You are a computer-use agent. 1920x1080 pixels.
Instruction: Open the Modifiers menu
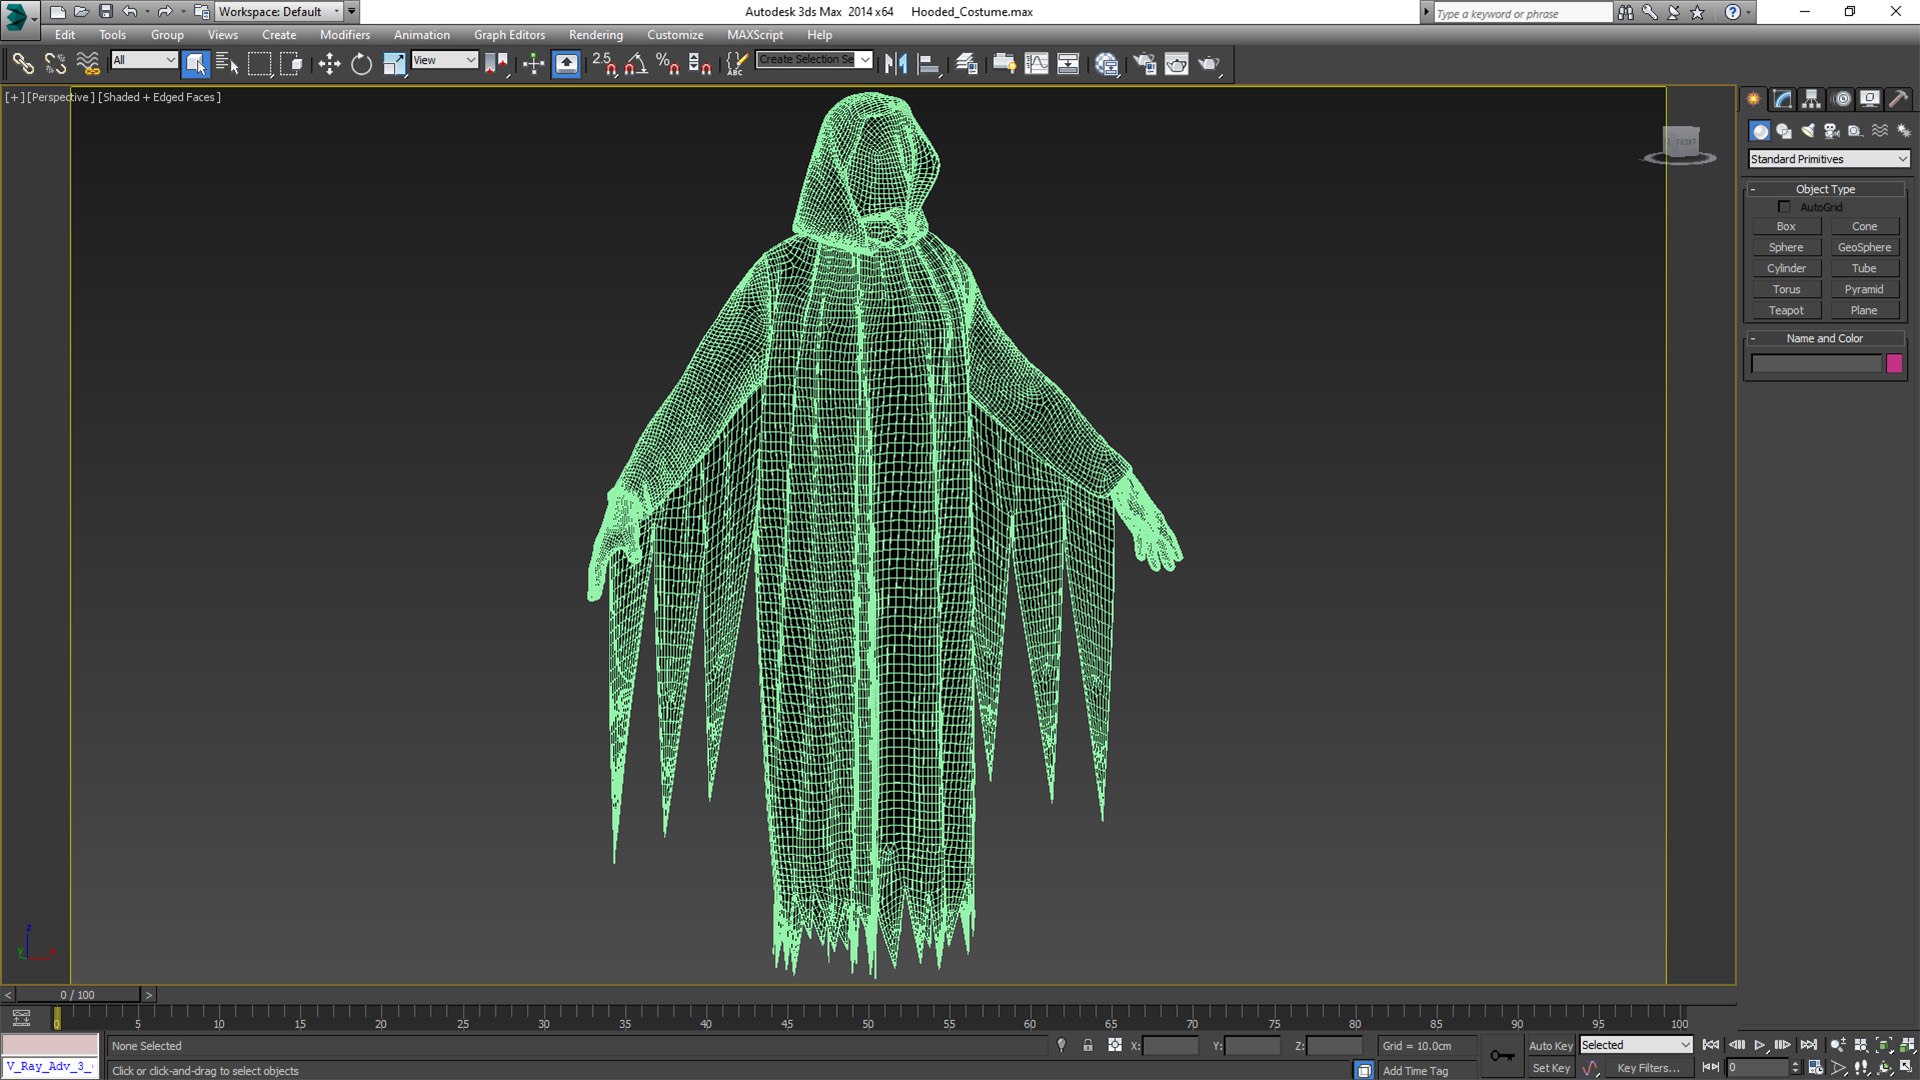tap(345, 35)
